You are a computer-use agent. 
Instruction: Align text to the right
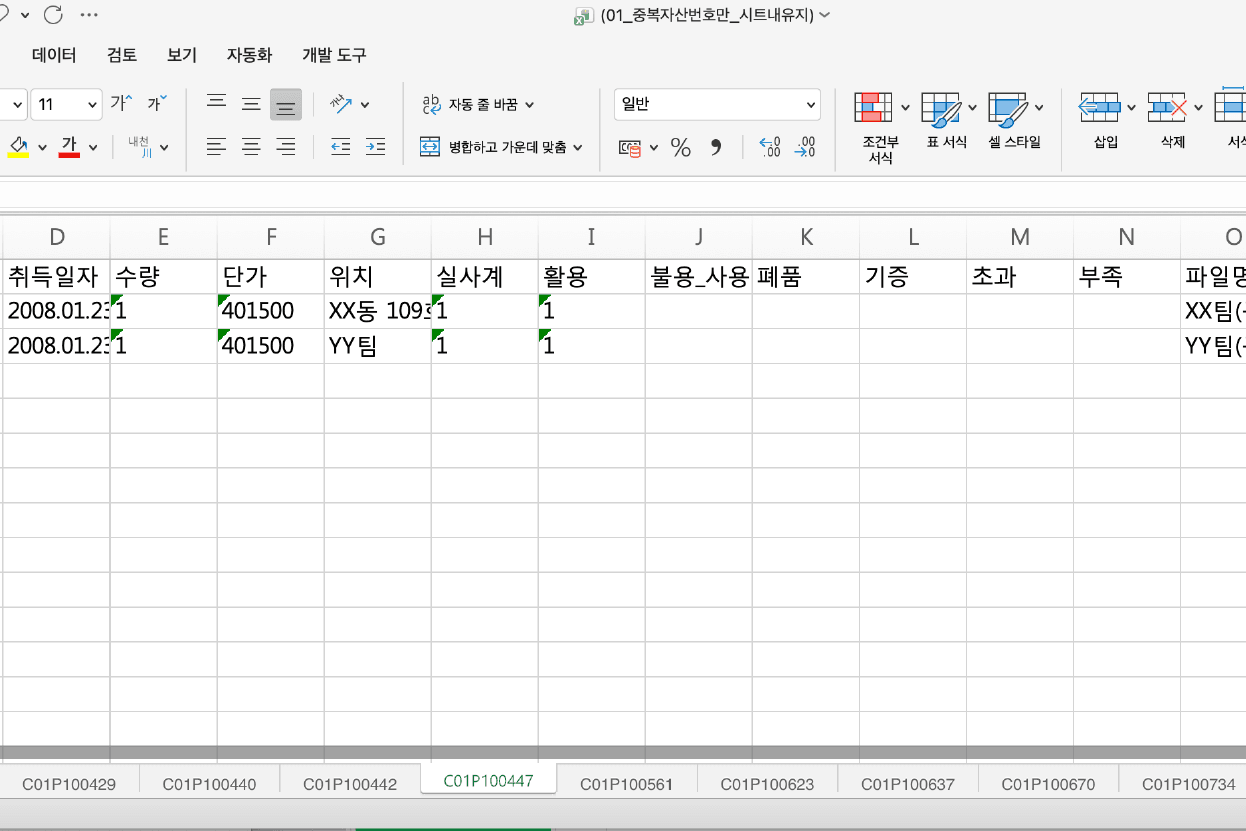tap(286, 147)
